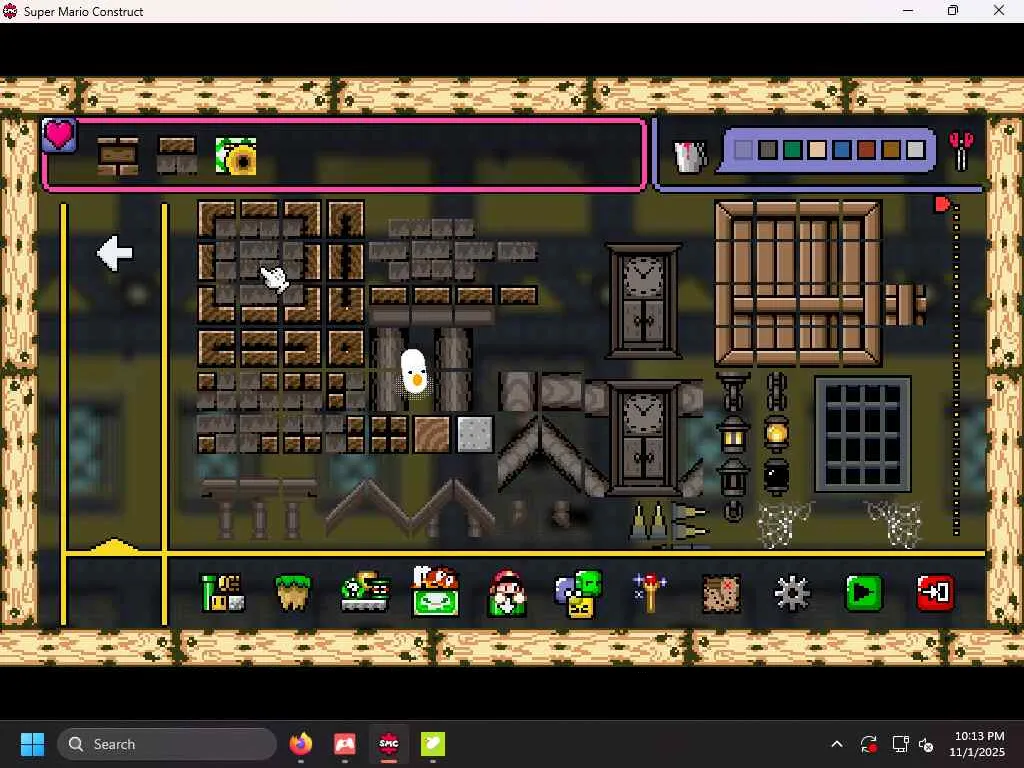The height and width of the screenshot is (768, 1024).
Task: Select the magic wand tool
Action: pyautogui.click(x=649, y=592)
